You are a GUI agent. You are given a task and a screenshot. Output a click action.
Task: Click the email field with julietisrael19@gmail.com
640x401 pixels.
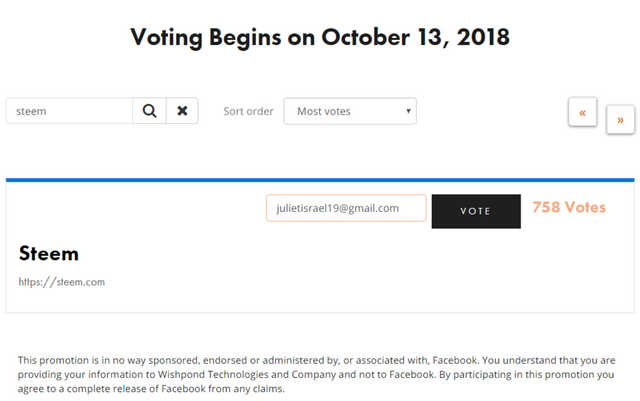[x=346, y=208]
